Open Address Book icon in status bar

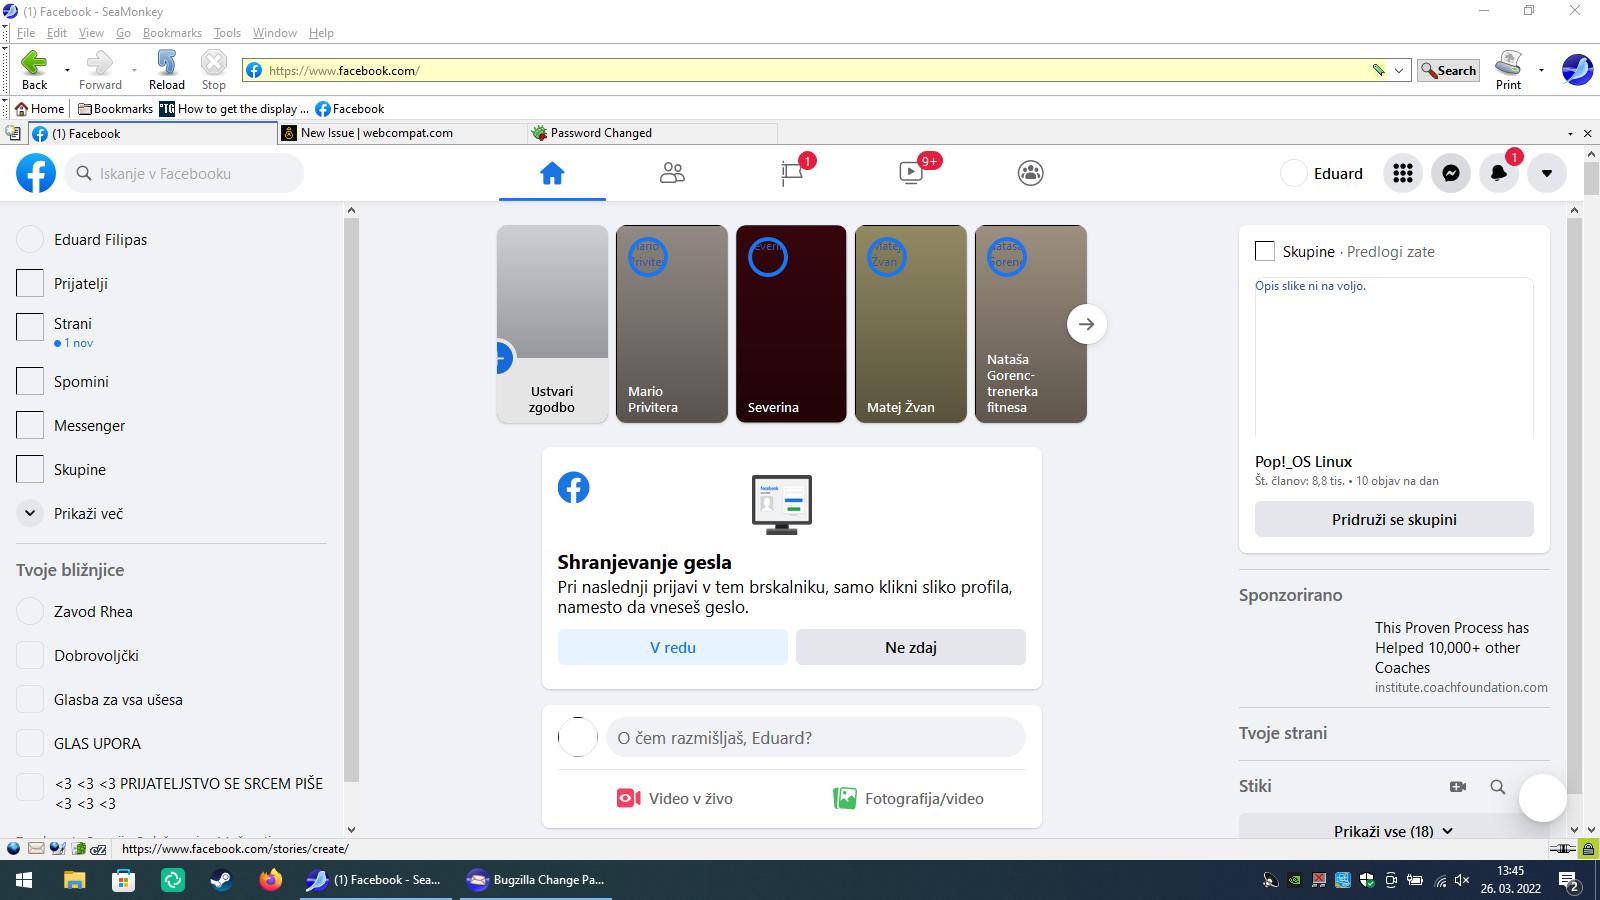pos(79,849)
